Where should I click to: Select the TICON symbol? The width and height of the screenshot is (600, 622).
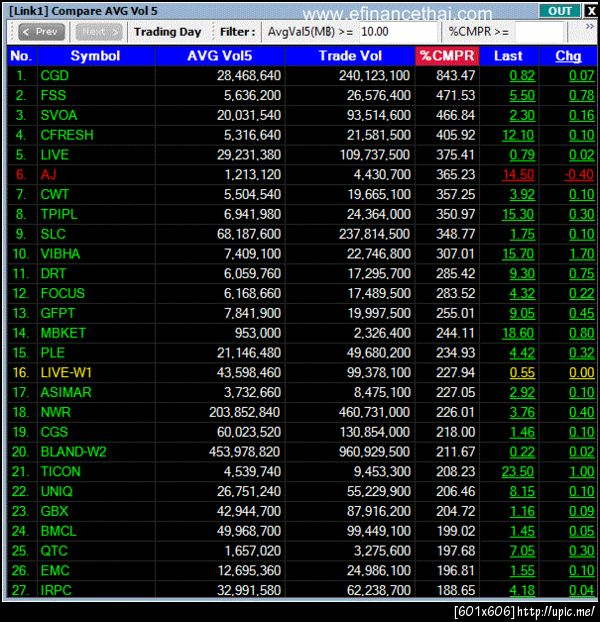(x=61, y=472)
